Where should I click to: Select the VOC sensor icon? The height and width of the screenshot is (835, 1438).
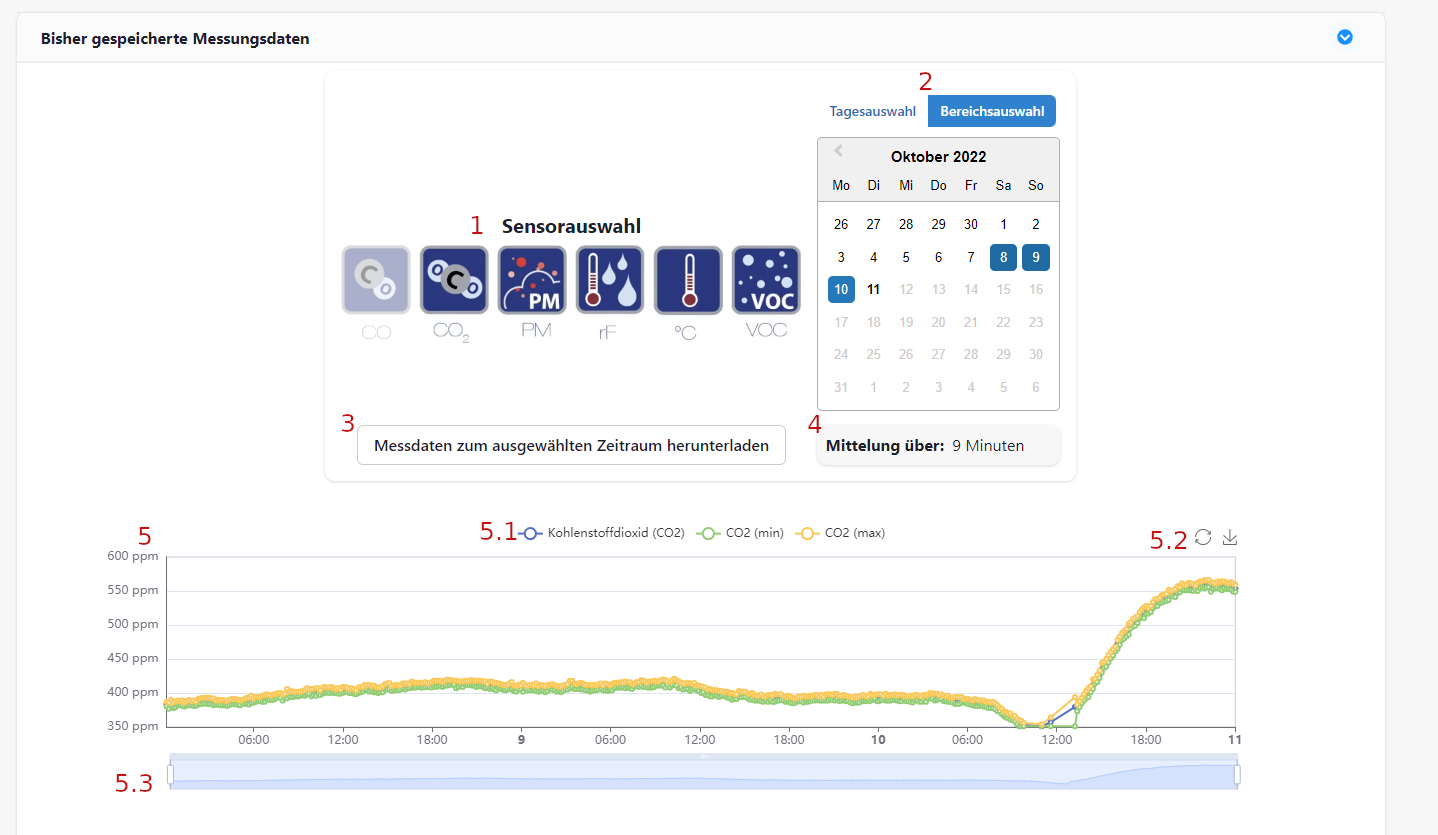[766, 280]
